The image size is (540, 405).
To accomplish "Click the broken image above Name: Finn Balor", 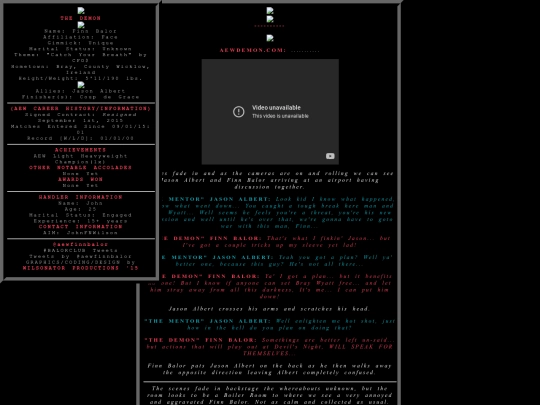I will pyautogui.click(x=81, y=25).
